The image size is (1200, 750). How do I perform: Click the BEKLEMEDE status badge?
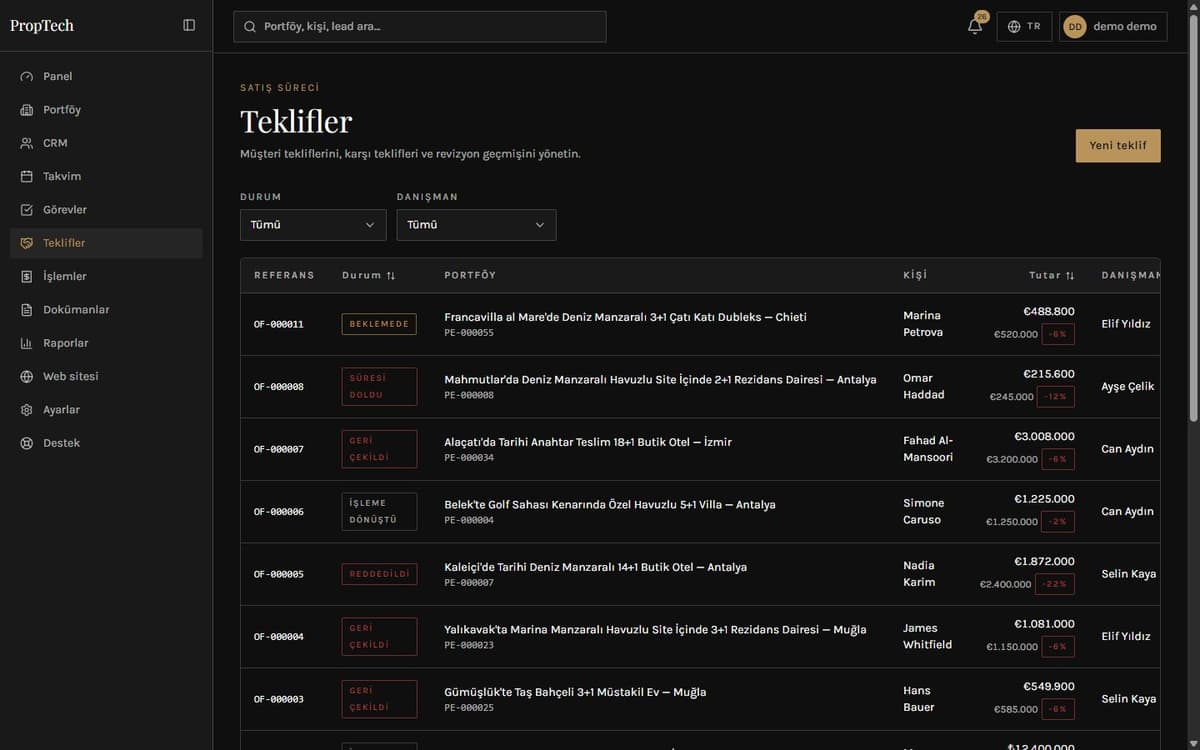379,324
